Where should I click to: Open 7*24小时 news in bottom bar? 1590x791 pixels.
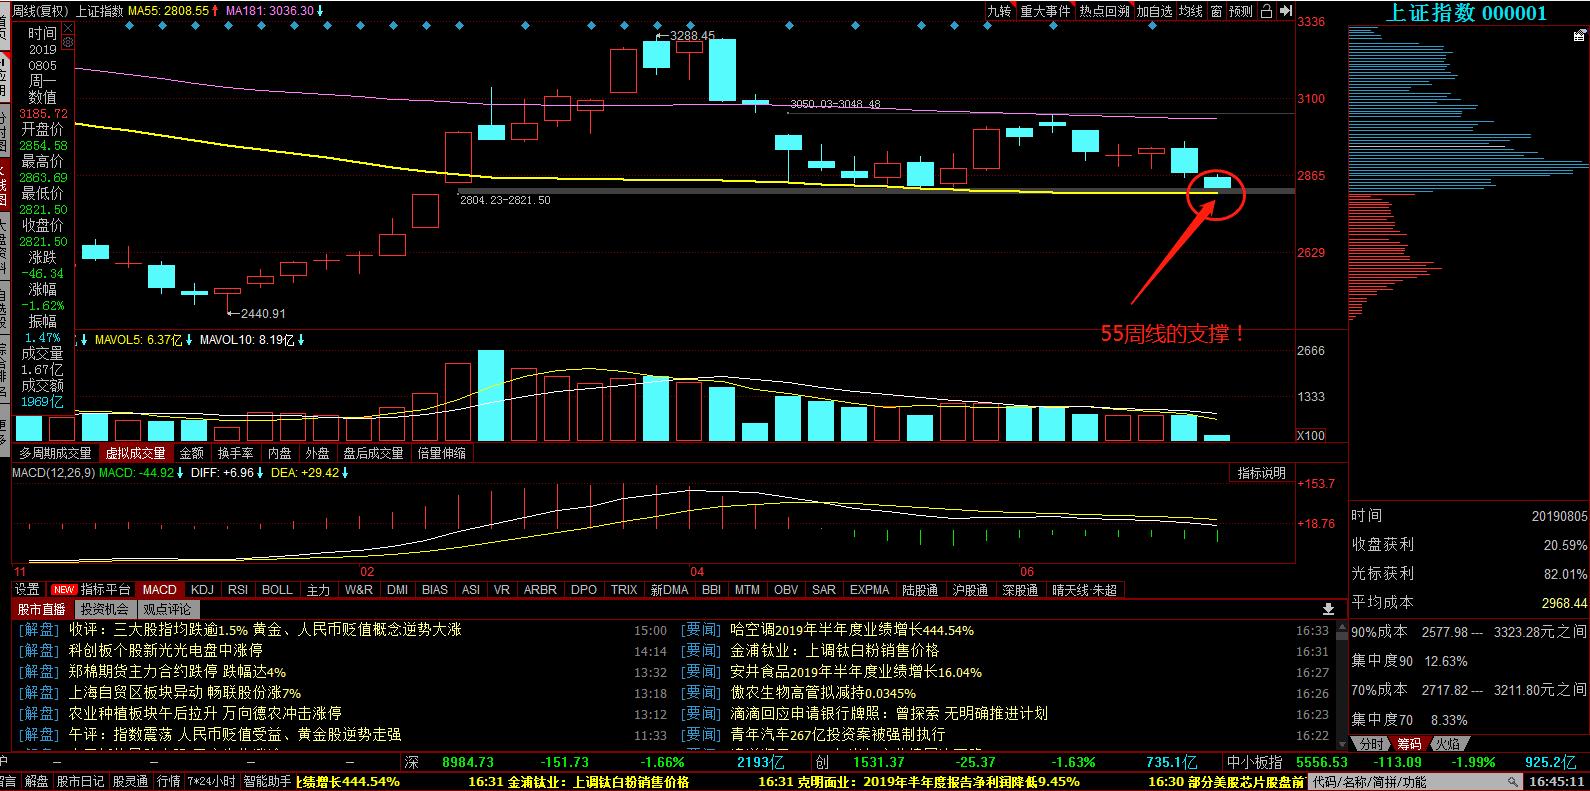coord(211,781)
